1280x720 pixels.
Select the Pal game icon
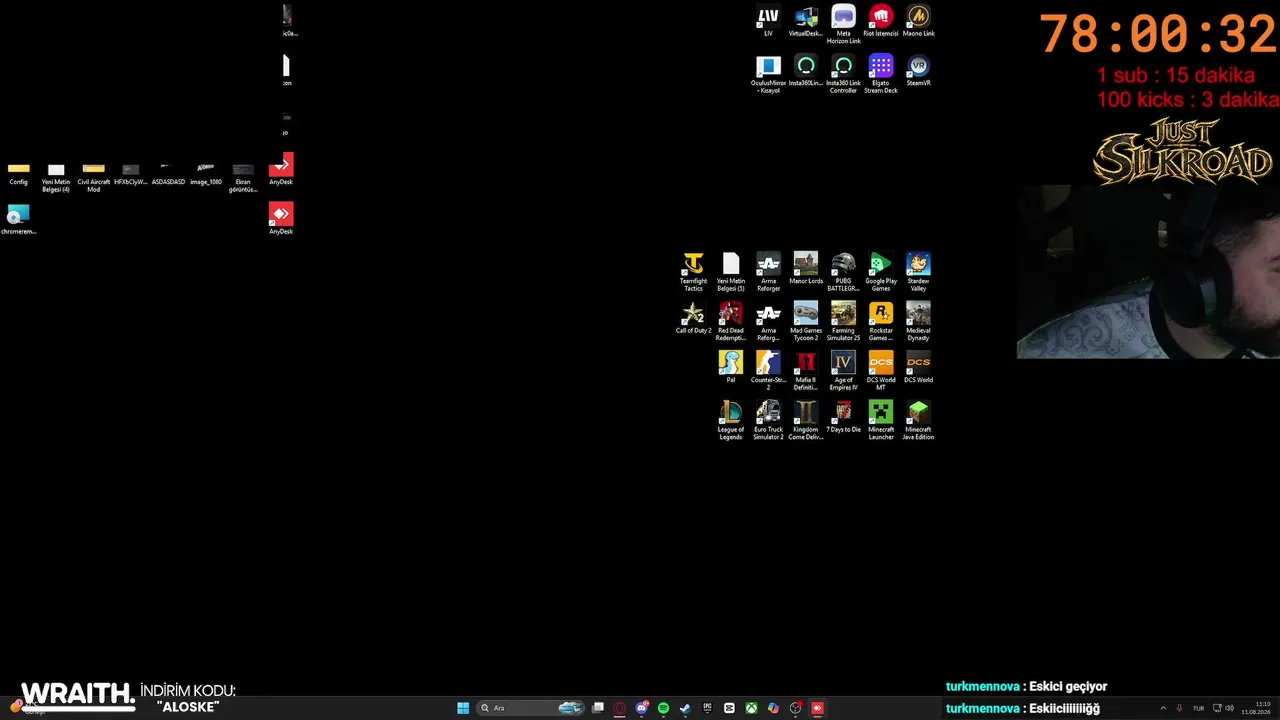point(731,367)
